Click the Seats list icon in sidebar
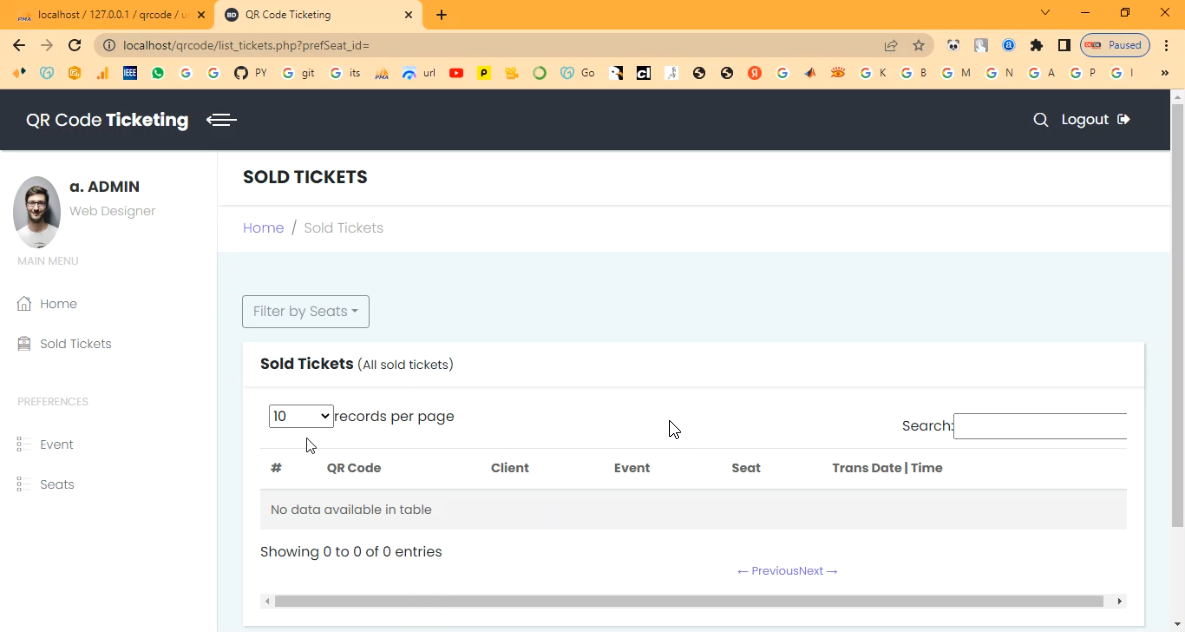The width and height of the screenshot is (1185, 632). click(x=24, y=485)
